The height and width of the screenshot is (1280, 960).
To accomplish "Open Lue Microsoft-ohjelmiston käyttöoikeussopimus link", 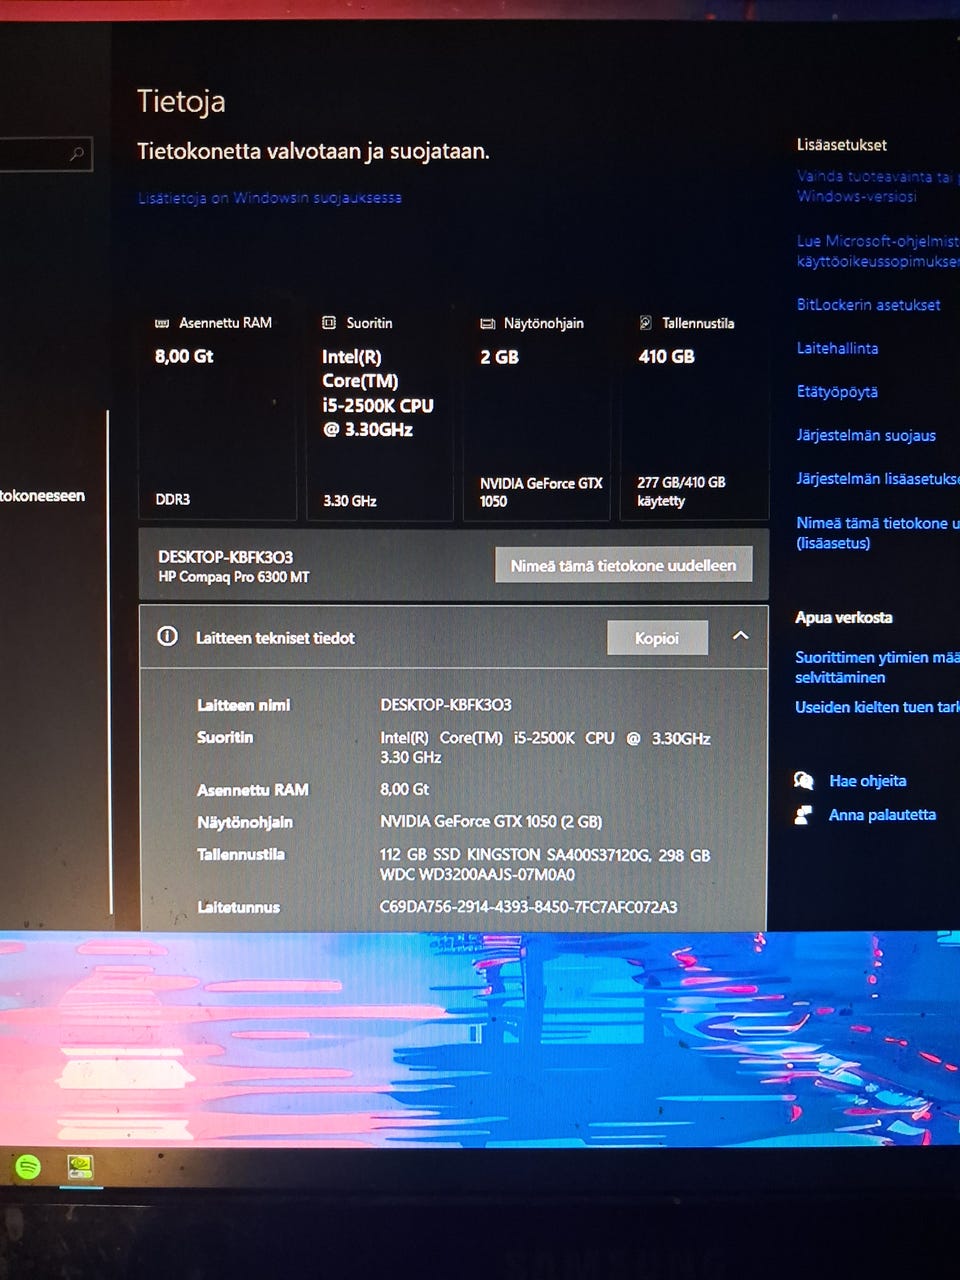I will (878, 251).
